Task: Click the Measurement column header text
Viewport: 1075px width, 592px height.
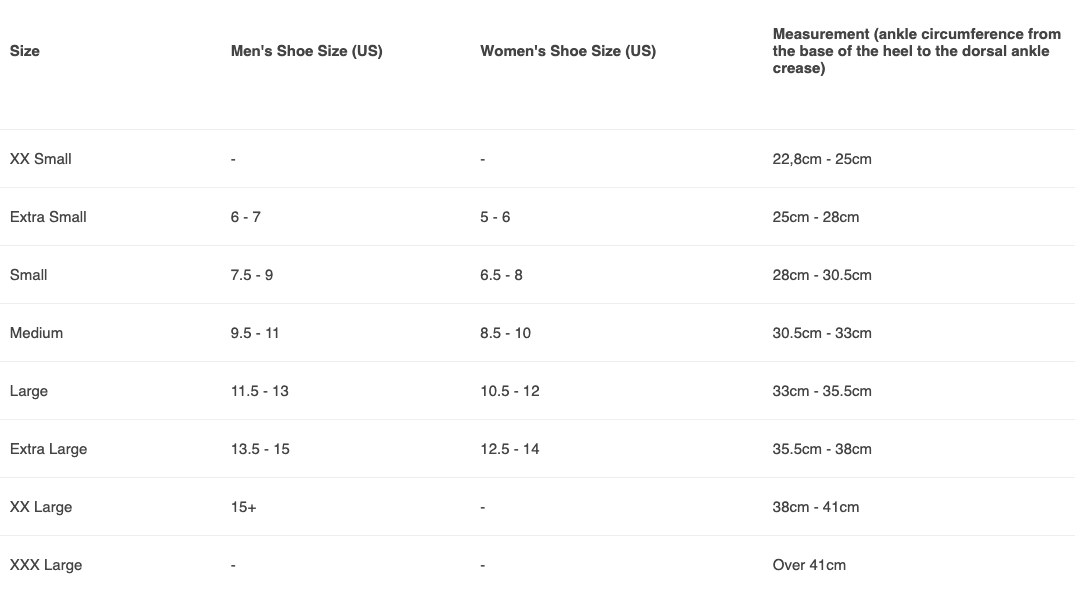Action: coord(916,51)
